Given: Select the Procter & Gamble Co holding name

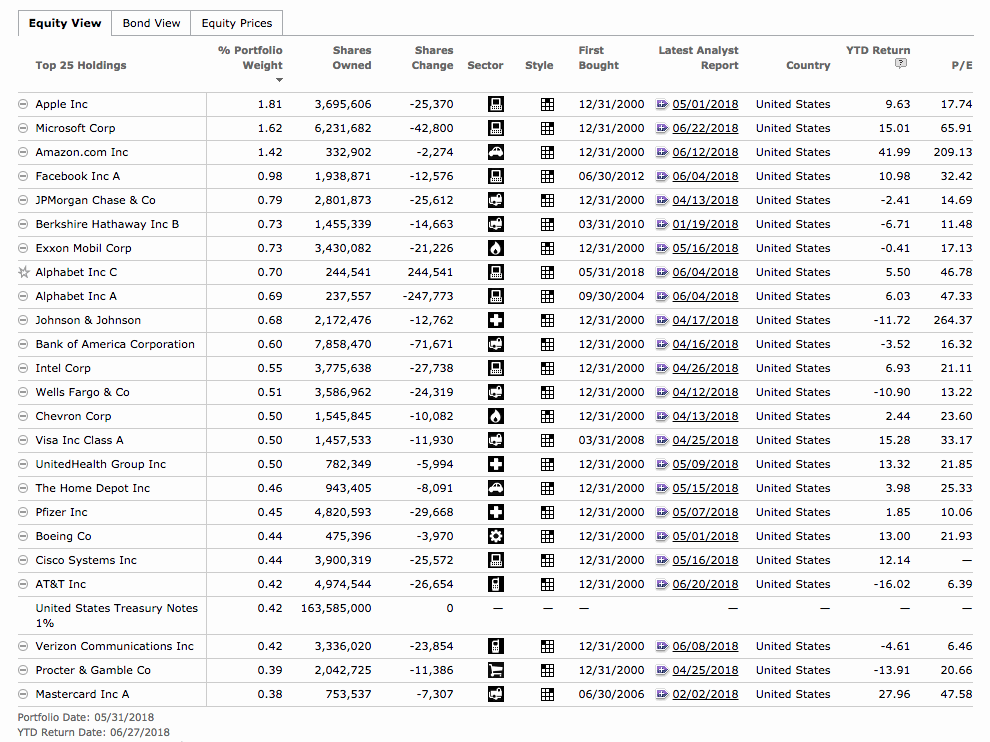Looking at the screenshot, I should [93, 670].
